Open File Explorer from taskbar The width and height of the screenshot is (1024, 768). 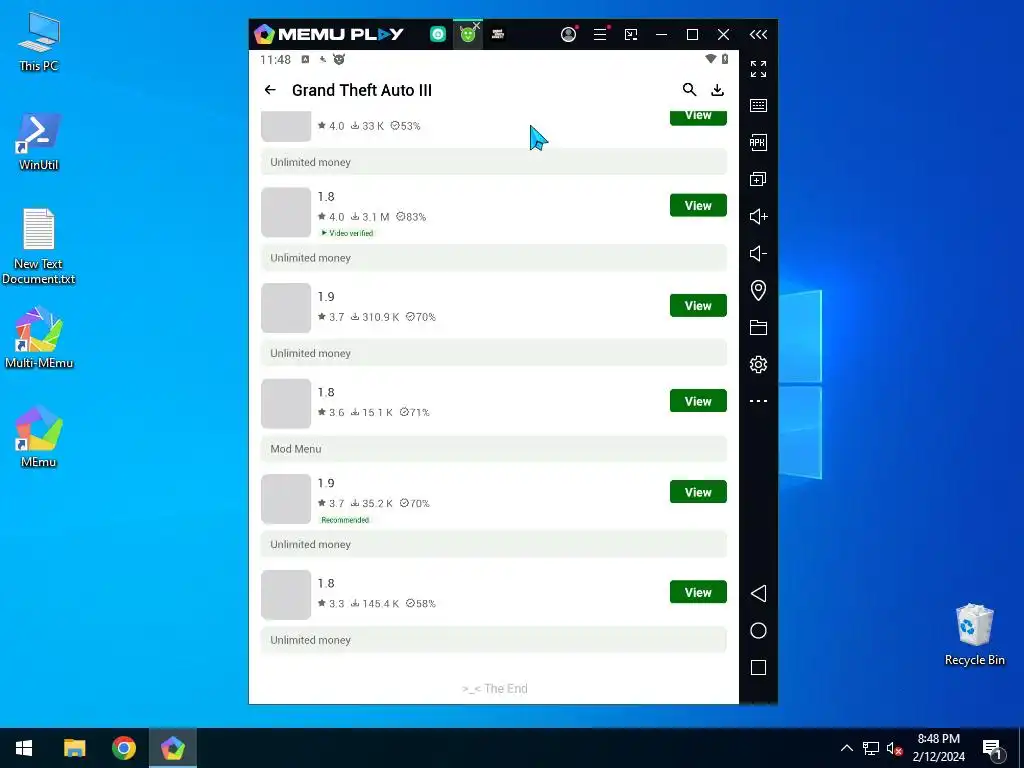(x=74, y=748)
